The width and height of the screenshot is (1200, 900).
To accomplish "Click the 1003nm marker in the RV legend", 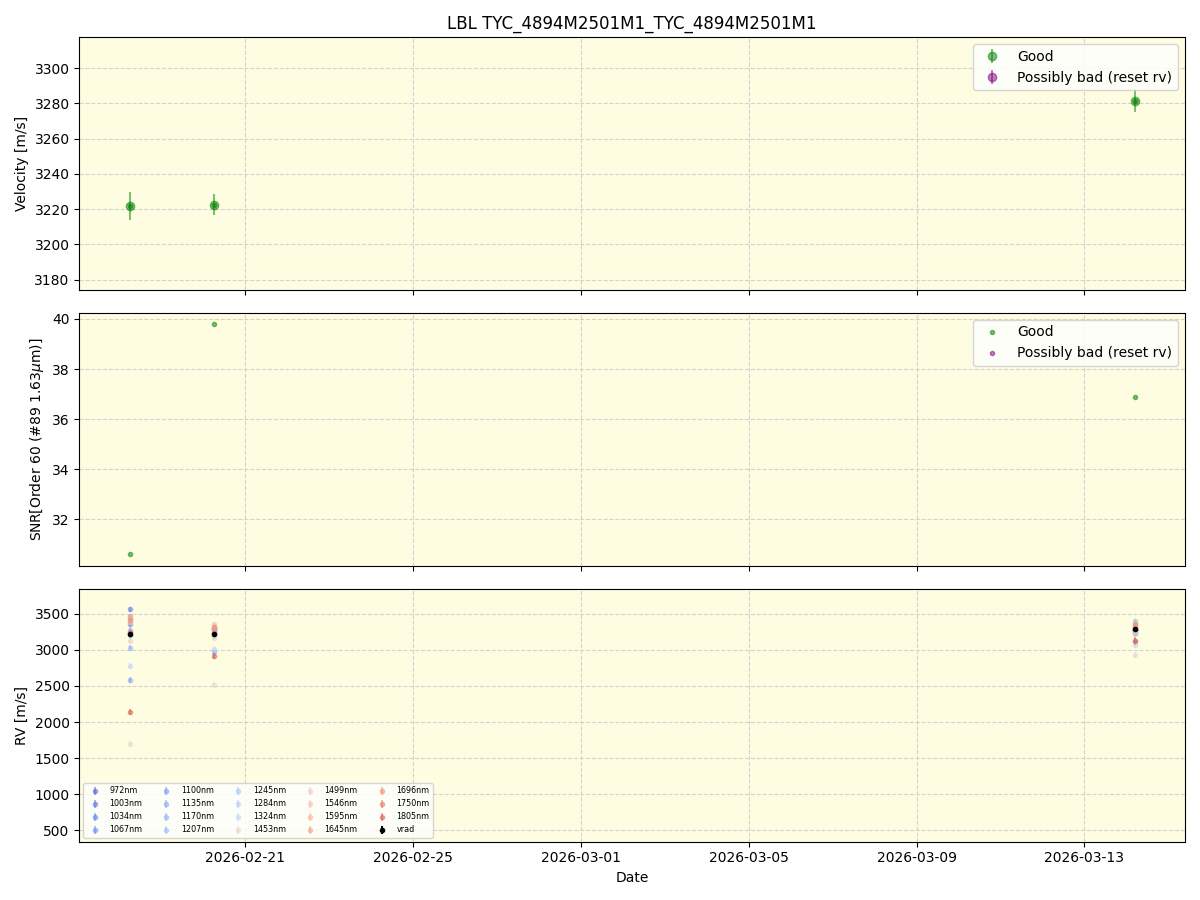I will (95, 804).
